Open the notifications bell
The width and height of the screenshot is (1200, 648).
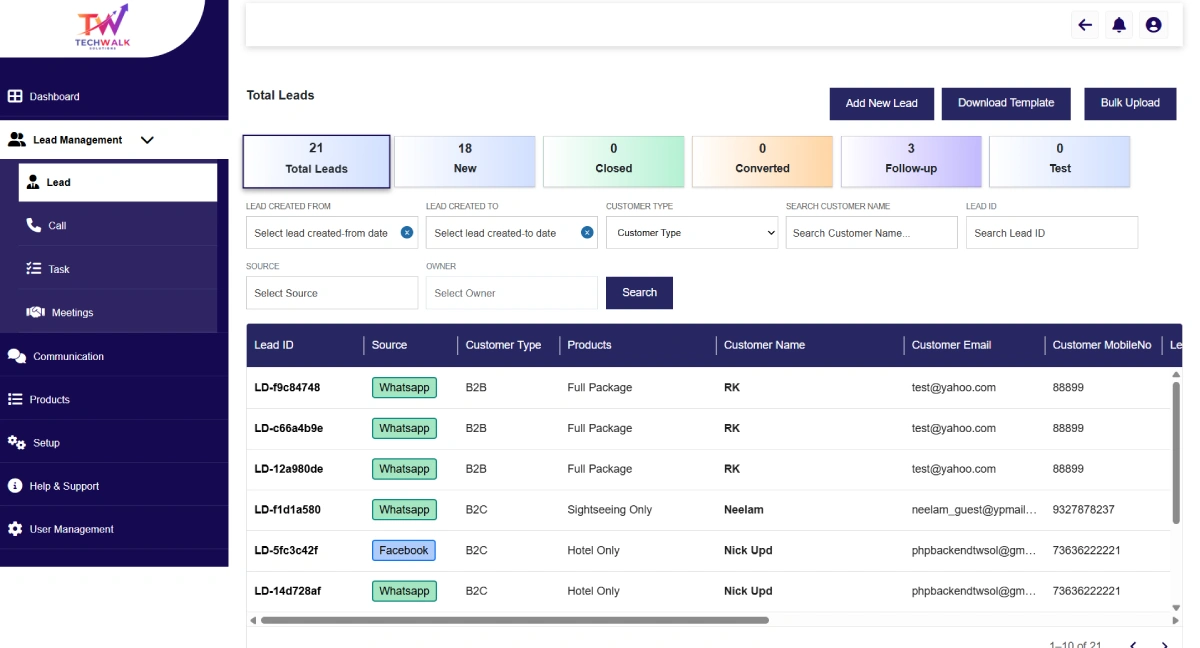click(1119, 25)
